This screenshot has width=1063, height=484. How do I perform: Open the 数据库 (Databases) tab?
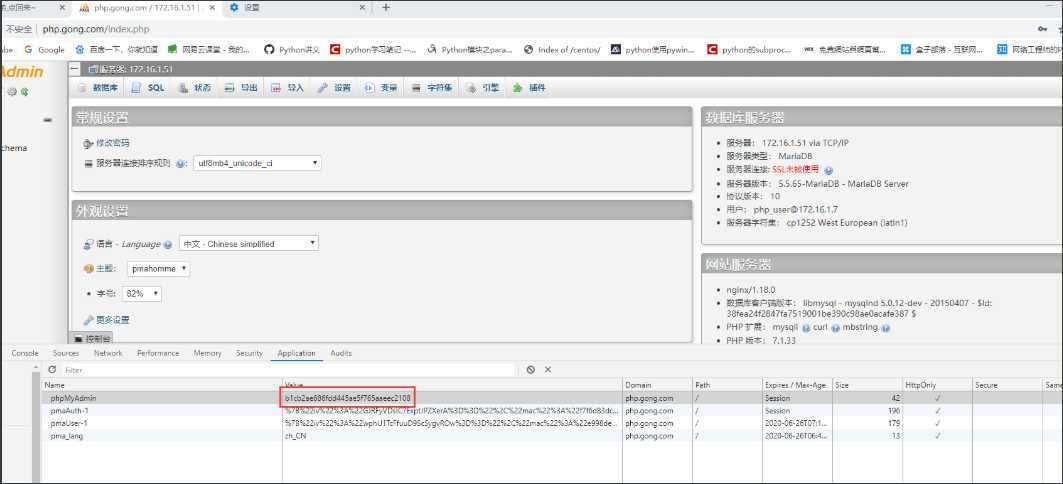click(x=98, y=88)
